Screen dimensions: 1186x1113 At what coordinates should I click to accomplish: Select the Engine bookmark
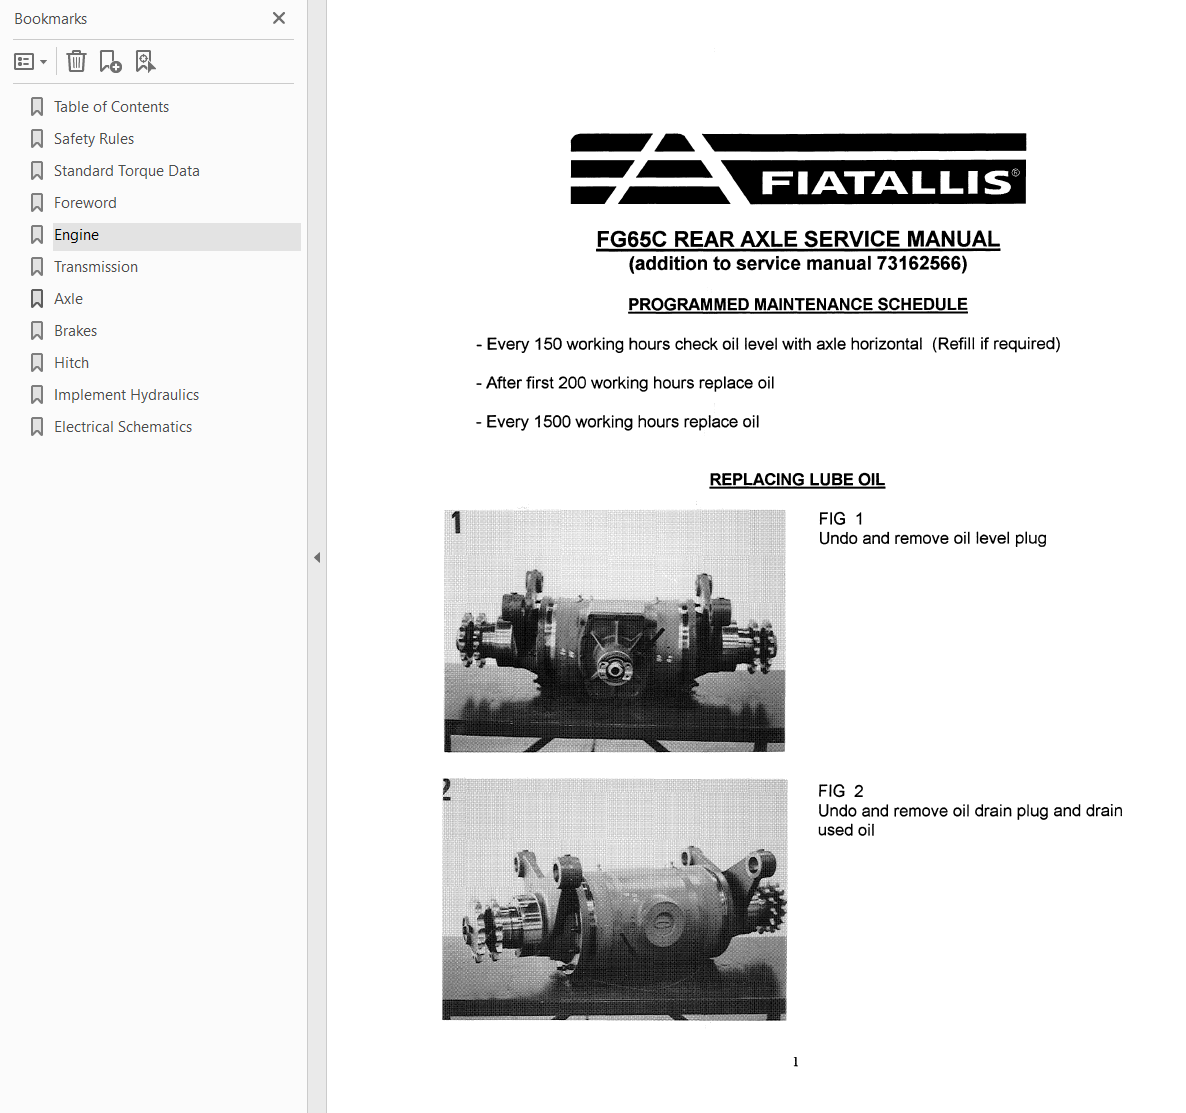(x=176, y=235)
